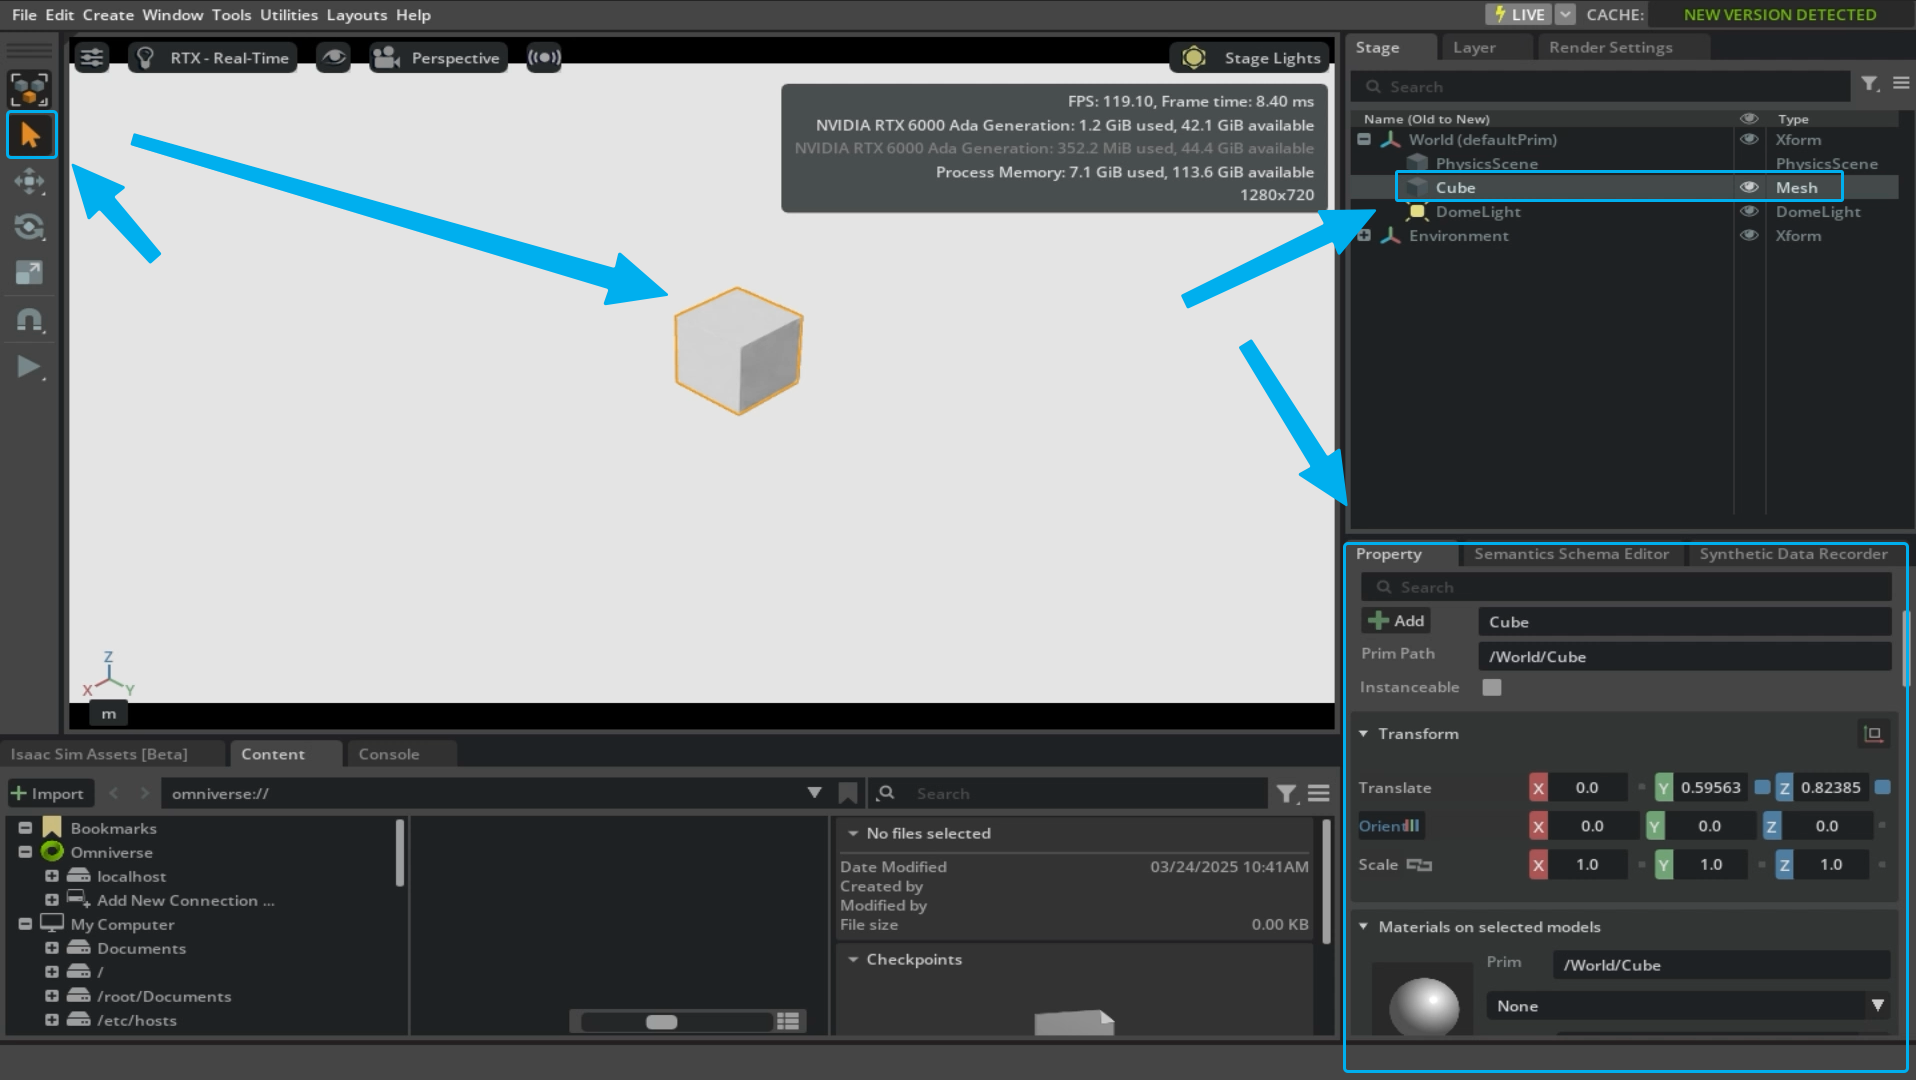Open the LIVE dropdown arrow

coord(1566,14)
